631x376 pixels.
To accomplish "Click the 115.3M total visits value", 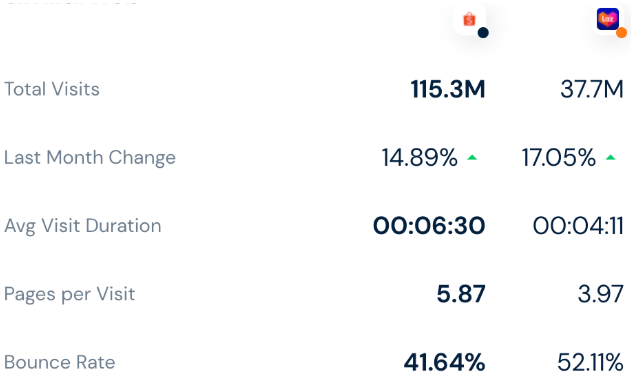I will point(448,89).
